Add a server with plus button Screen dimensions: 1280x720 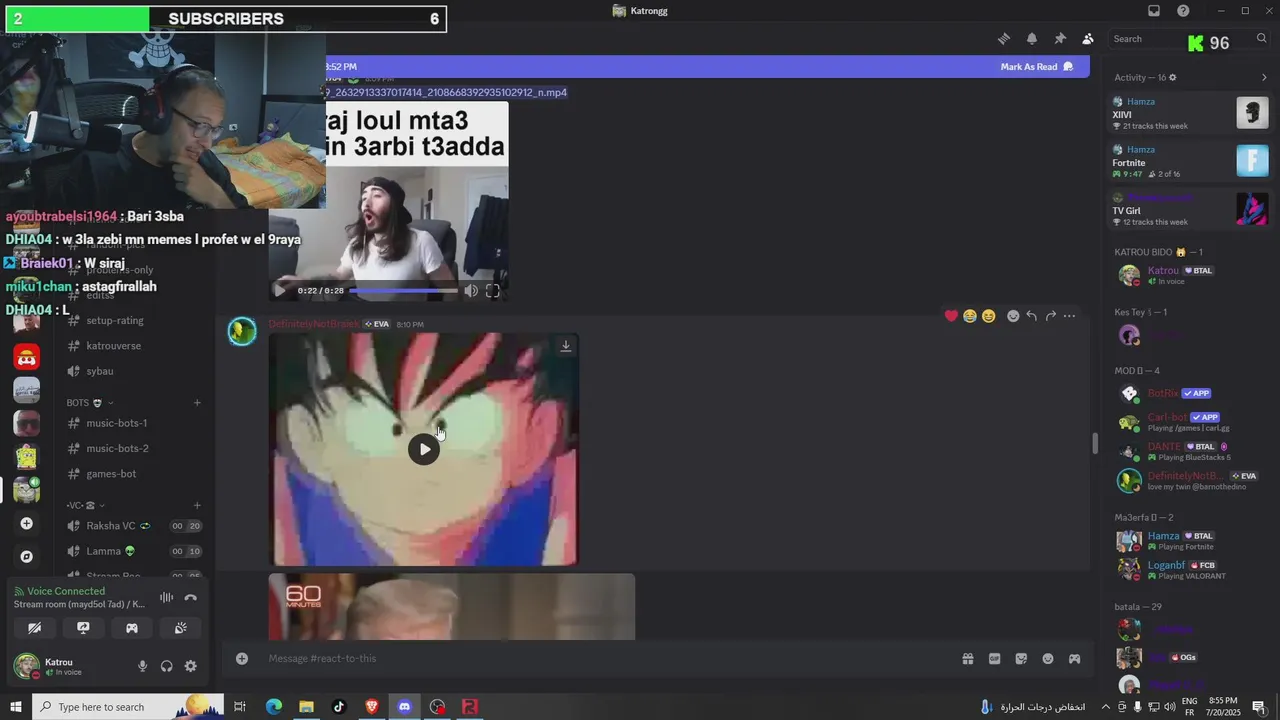(x=27, y=523)
